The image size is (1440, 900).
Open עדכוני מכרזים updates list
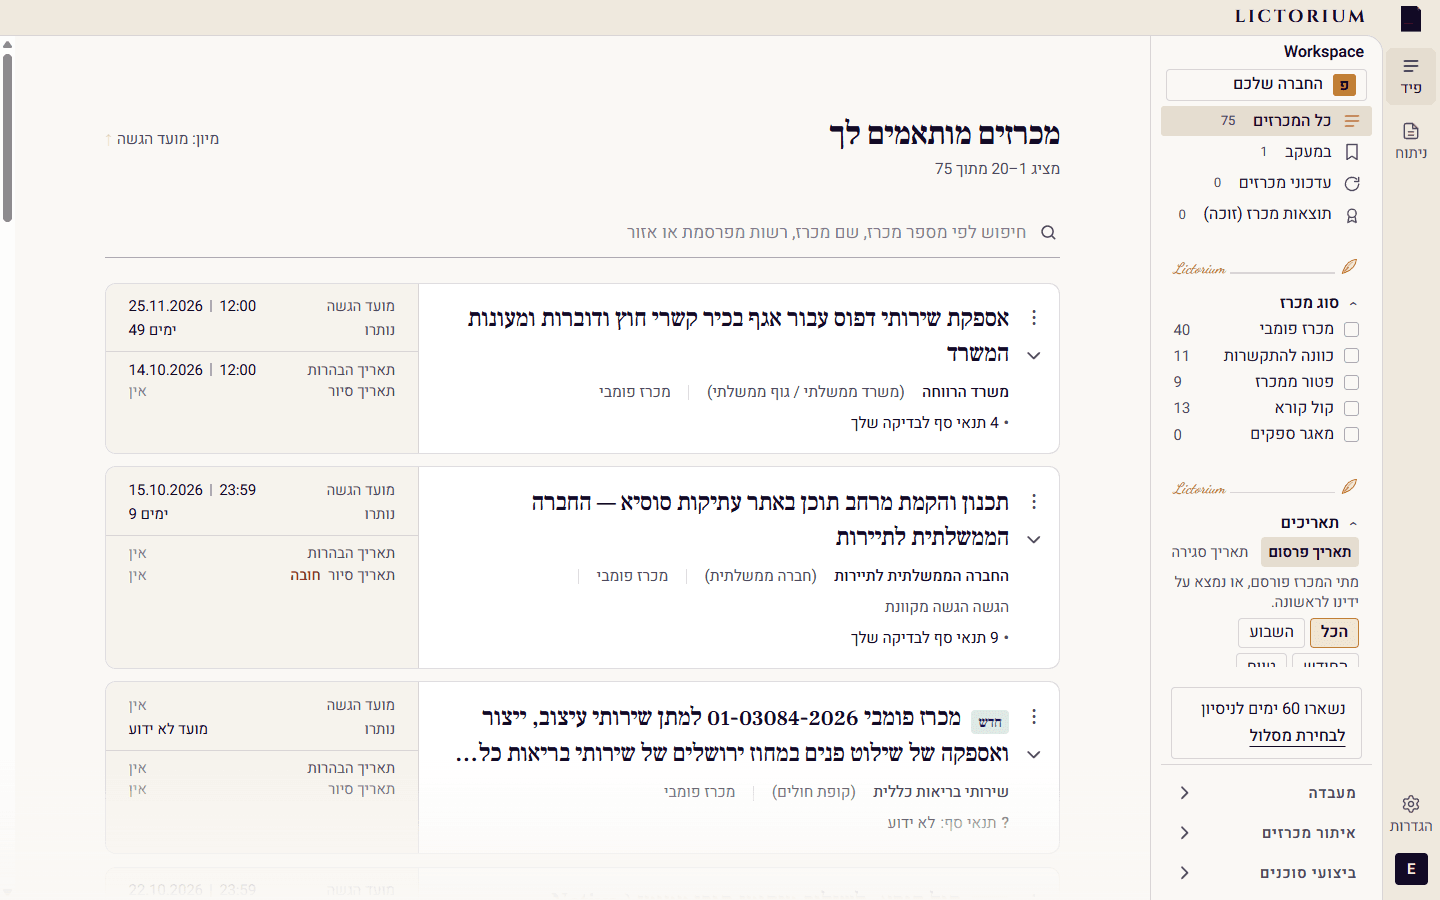click(x=1266, y=183)
